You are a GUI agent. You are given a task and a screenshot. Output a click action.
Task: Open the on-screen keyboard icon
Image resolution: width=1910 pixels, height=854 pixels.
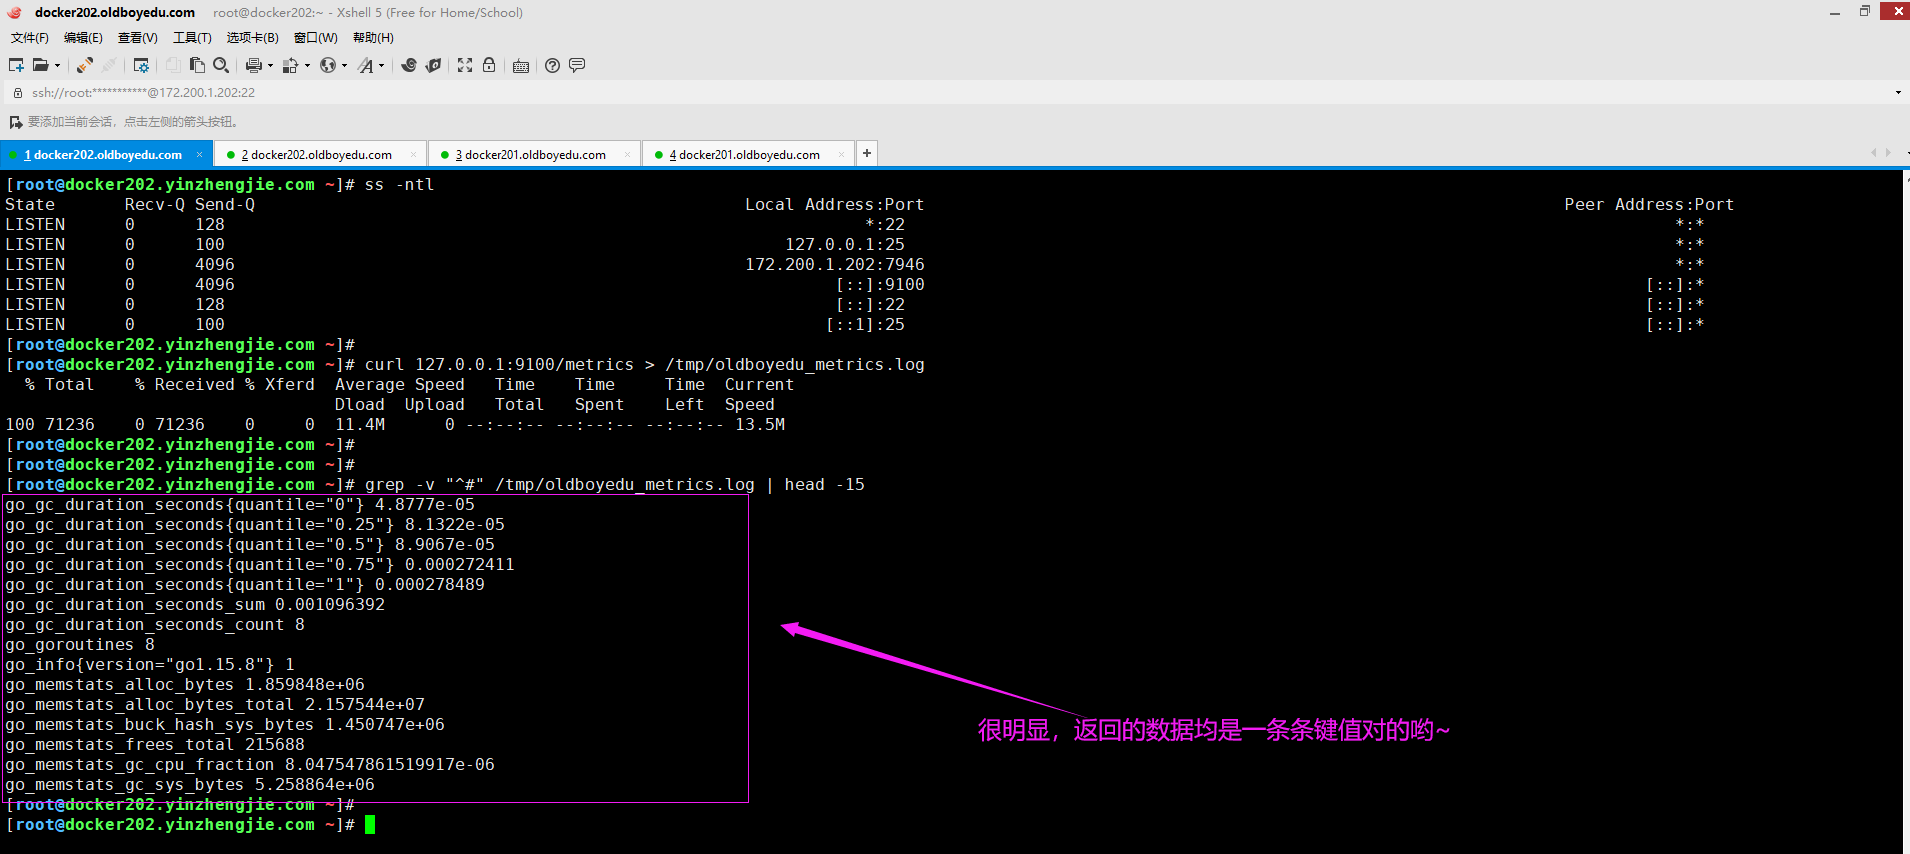(x=521, y=66)
